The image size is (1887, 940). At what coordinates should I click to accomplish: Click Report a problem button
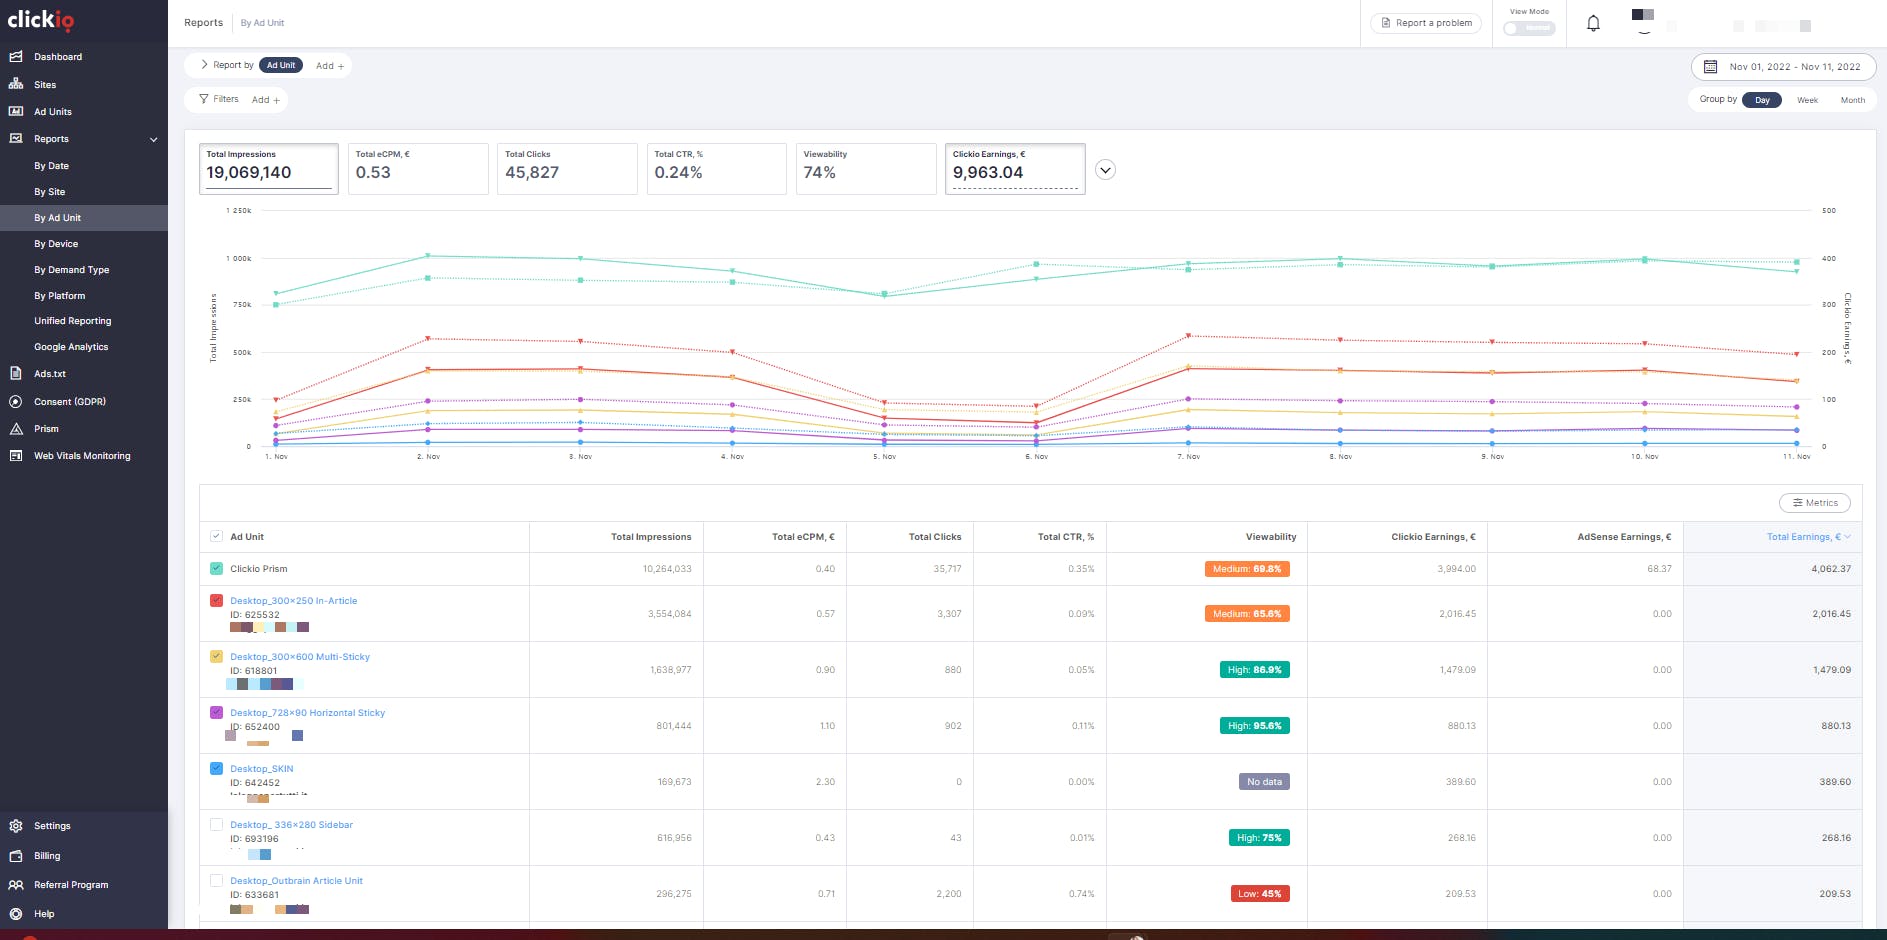1425,23
